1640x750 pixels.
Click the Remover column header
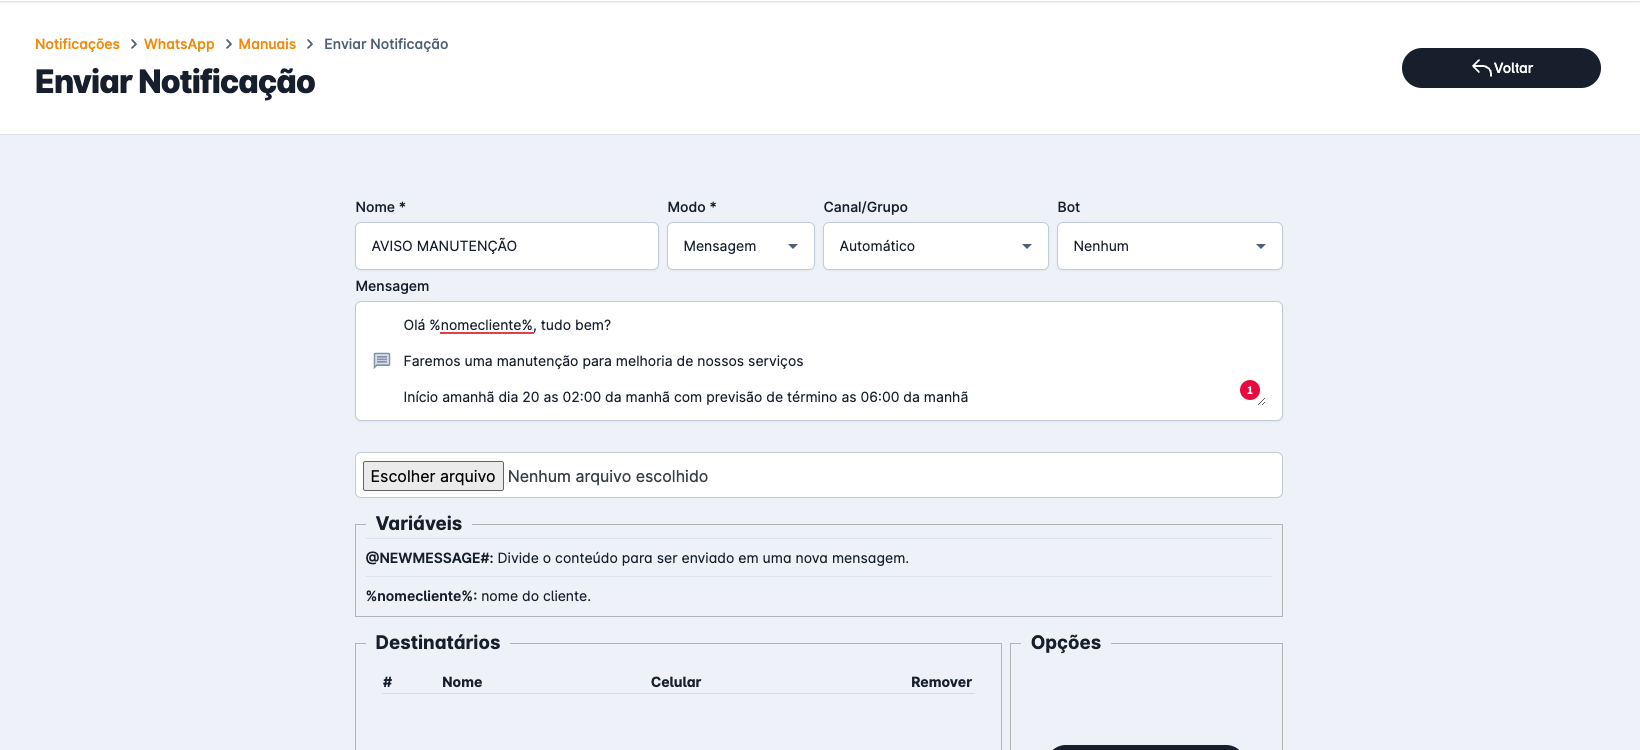tap(941, 682)
